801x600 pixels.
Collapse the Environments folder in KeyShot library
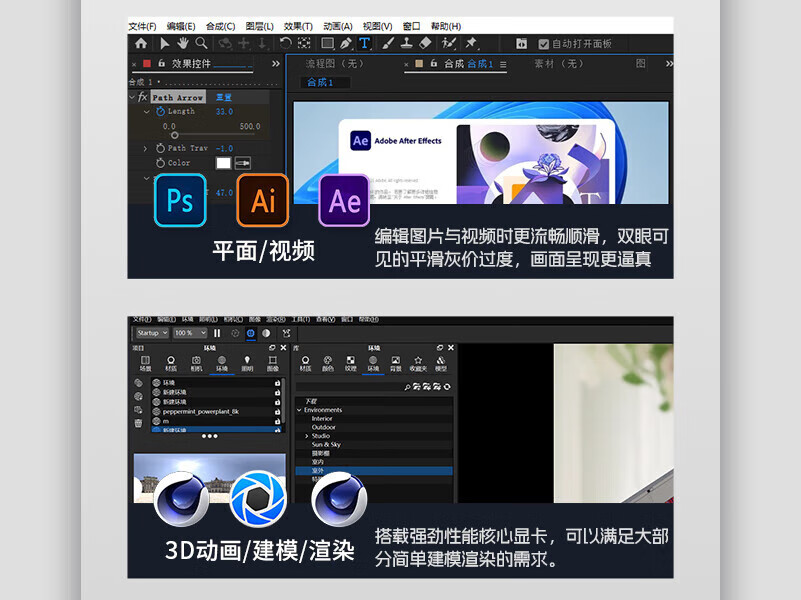(299, 410)
